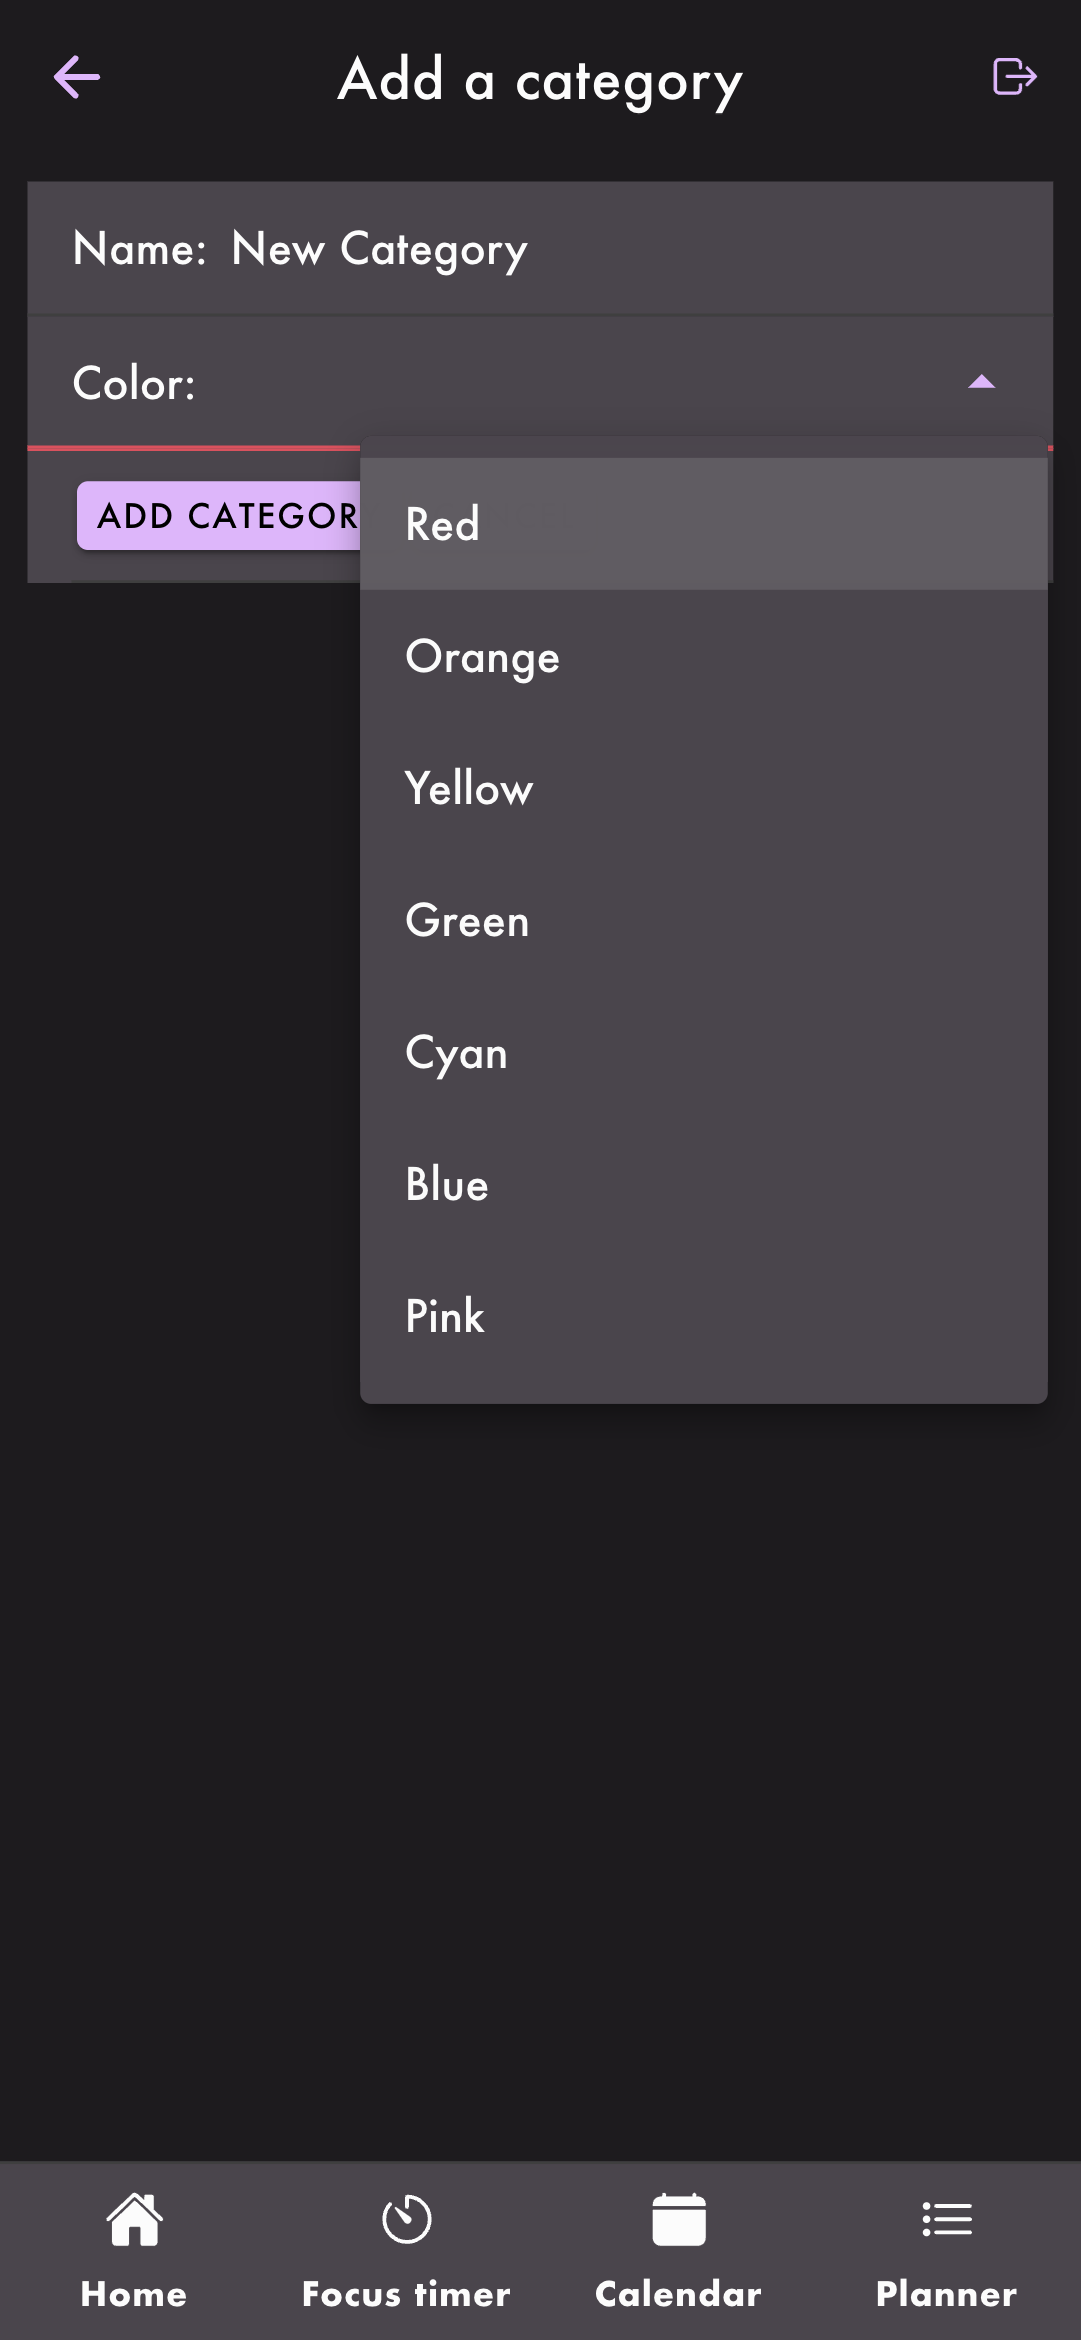The height and width of the screenshot is (2340, 1081).
Task: Open the Home house icon
Action: (x=134, y=2220)
